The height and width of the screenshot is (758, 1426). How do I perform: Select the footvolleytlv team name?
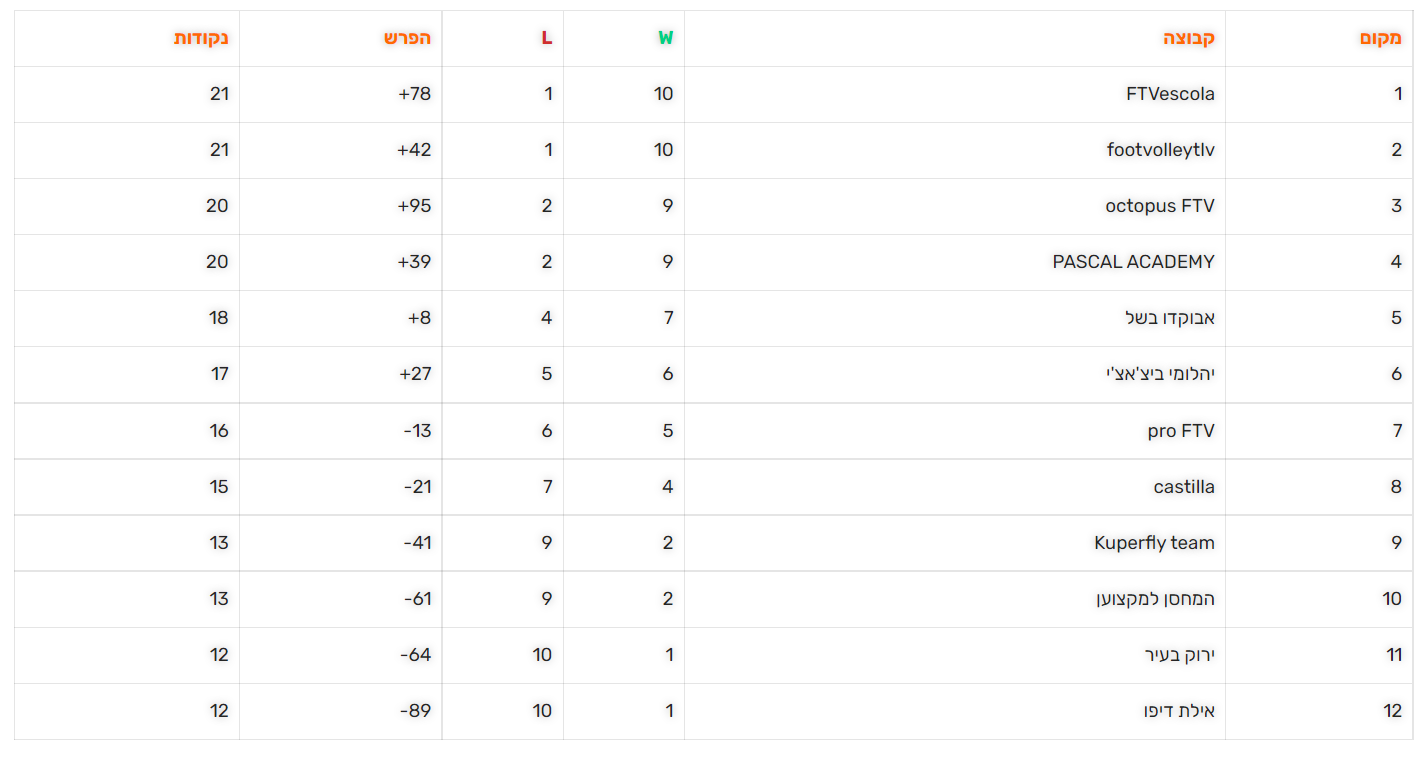[x=1160, y=150]
